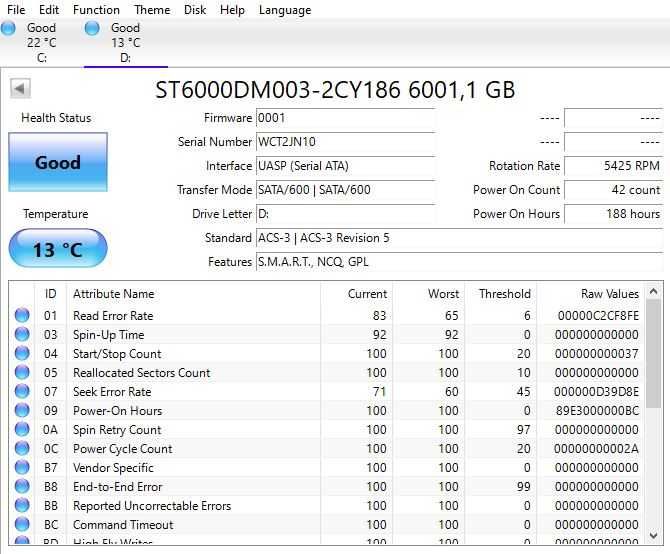Image resolution: width=670 pixels, height=554 pixels.
Task: Click the status orb for Vendor Specific
Action: pyautogui.click(x=22, y=467)
